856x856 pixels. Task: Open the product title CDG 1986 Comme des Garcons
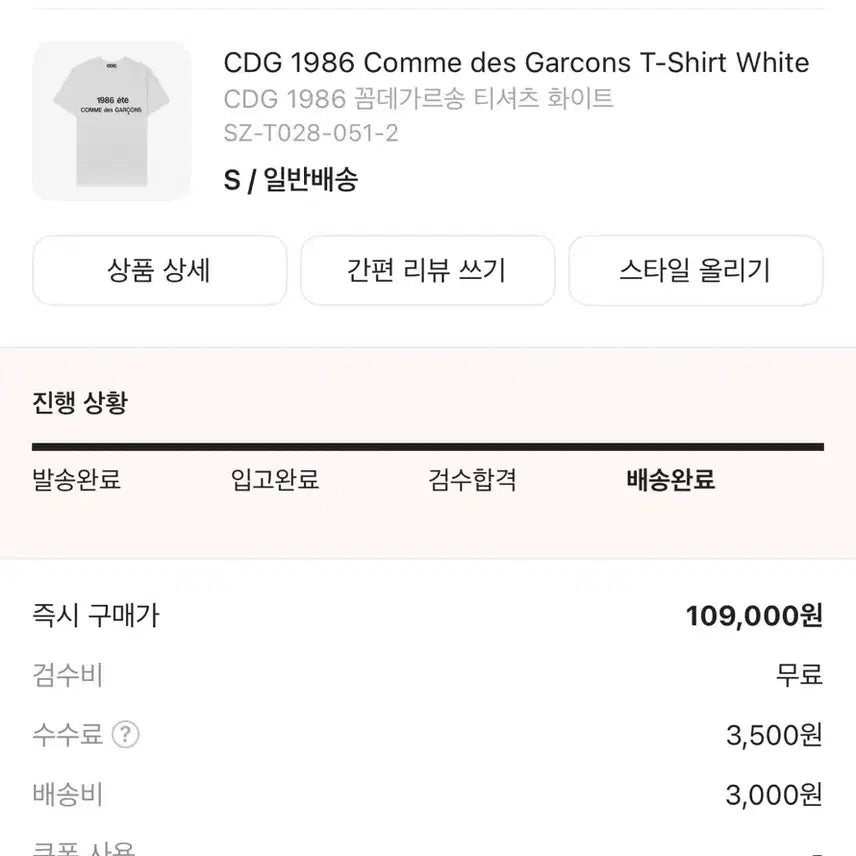coord(516,63)
